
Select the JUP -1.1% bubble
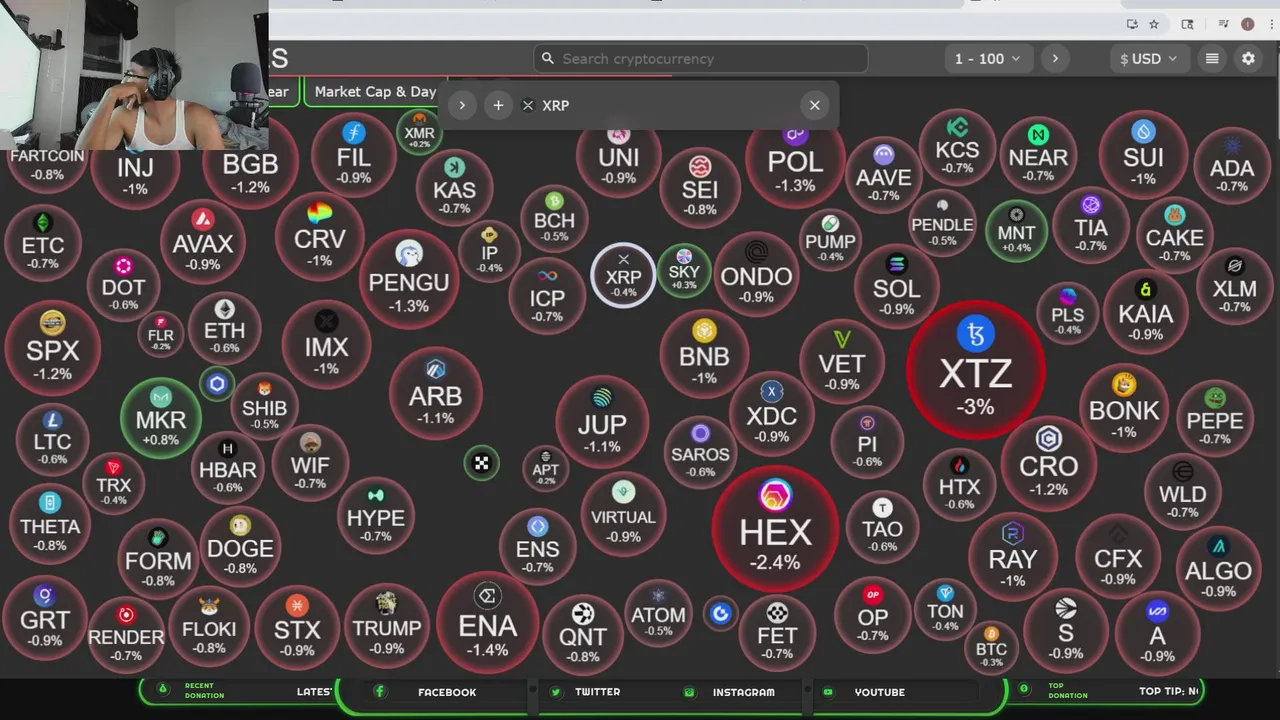tap(602, 423)
